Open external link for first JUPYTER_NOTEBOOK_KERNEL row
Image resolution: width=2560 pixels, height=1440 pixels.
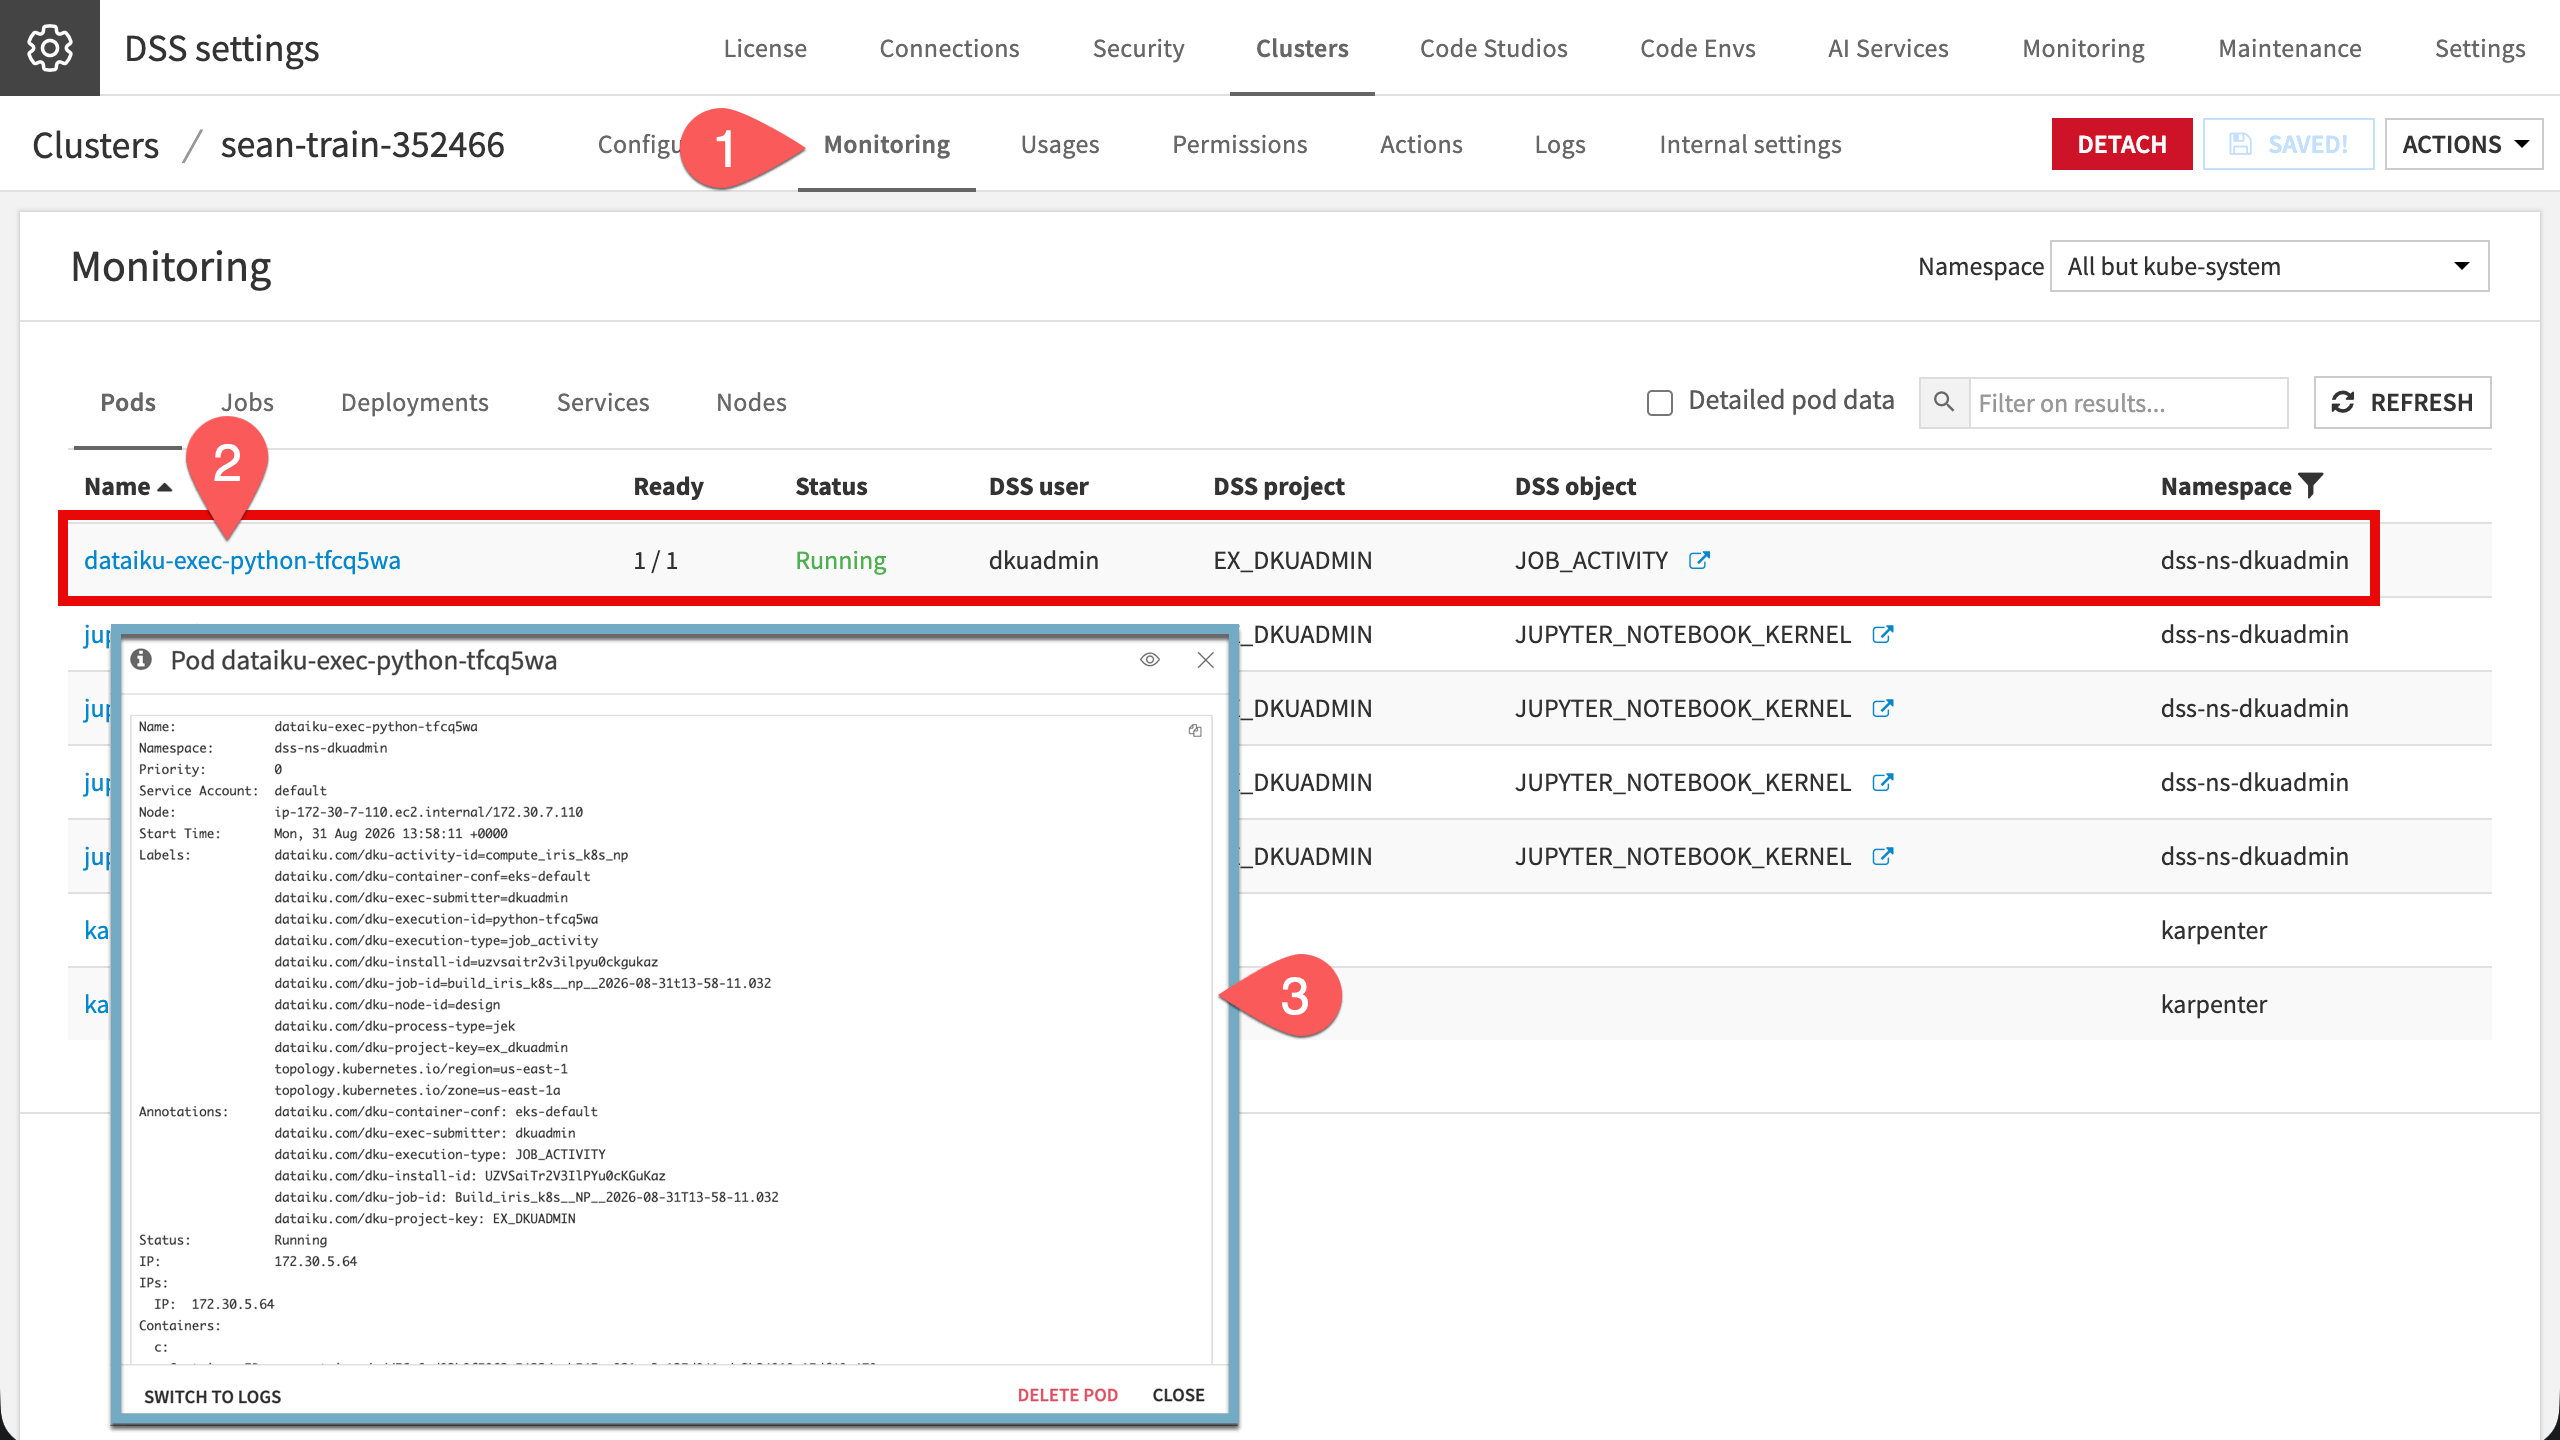pos(1883,634)
